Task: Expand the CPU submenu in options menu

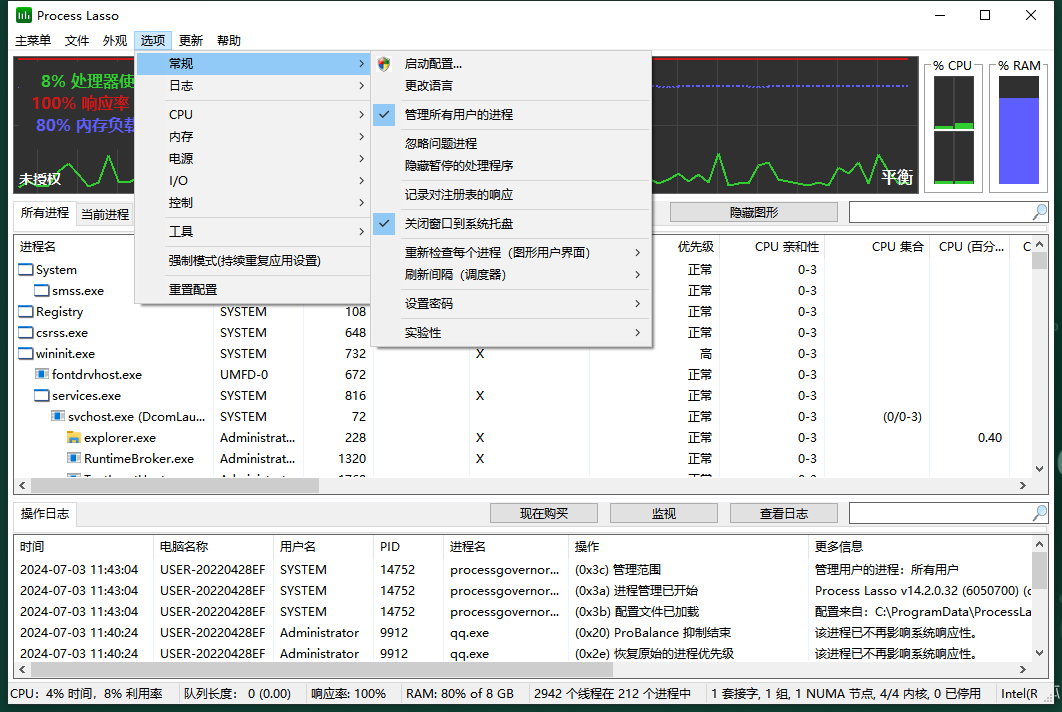Action: (253, 114)
